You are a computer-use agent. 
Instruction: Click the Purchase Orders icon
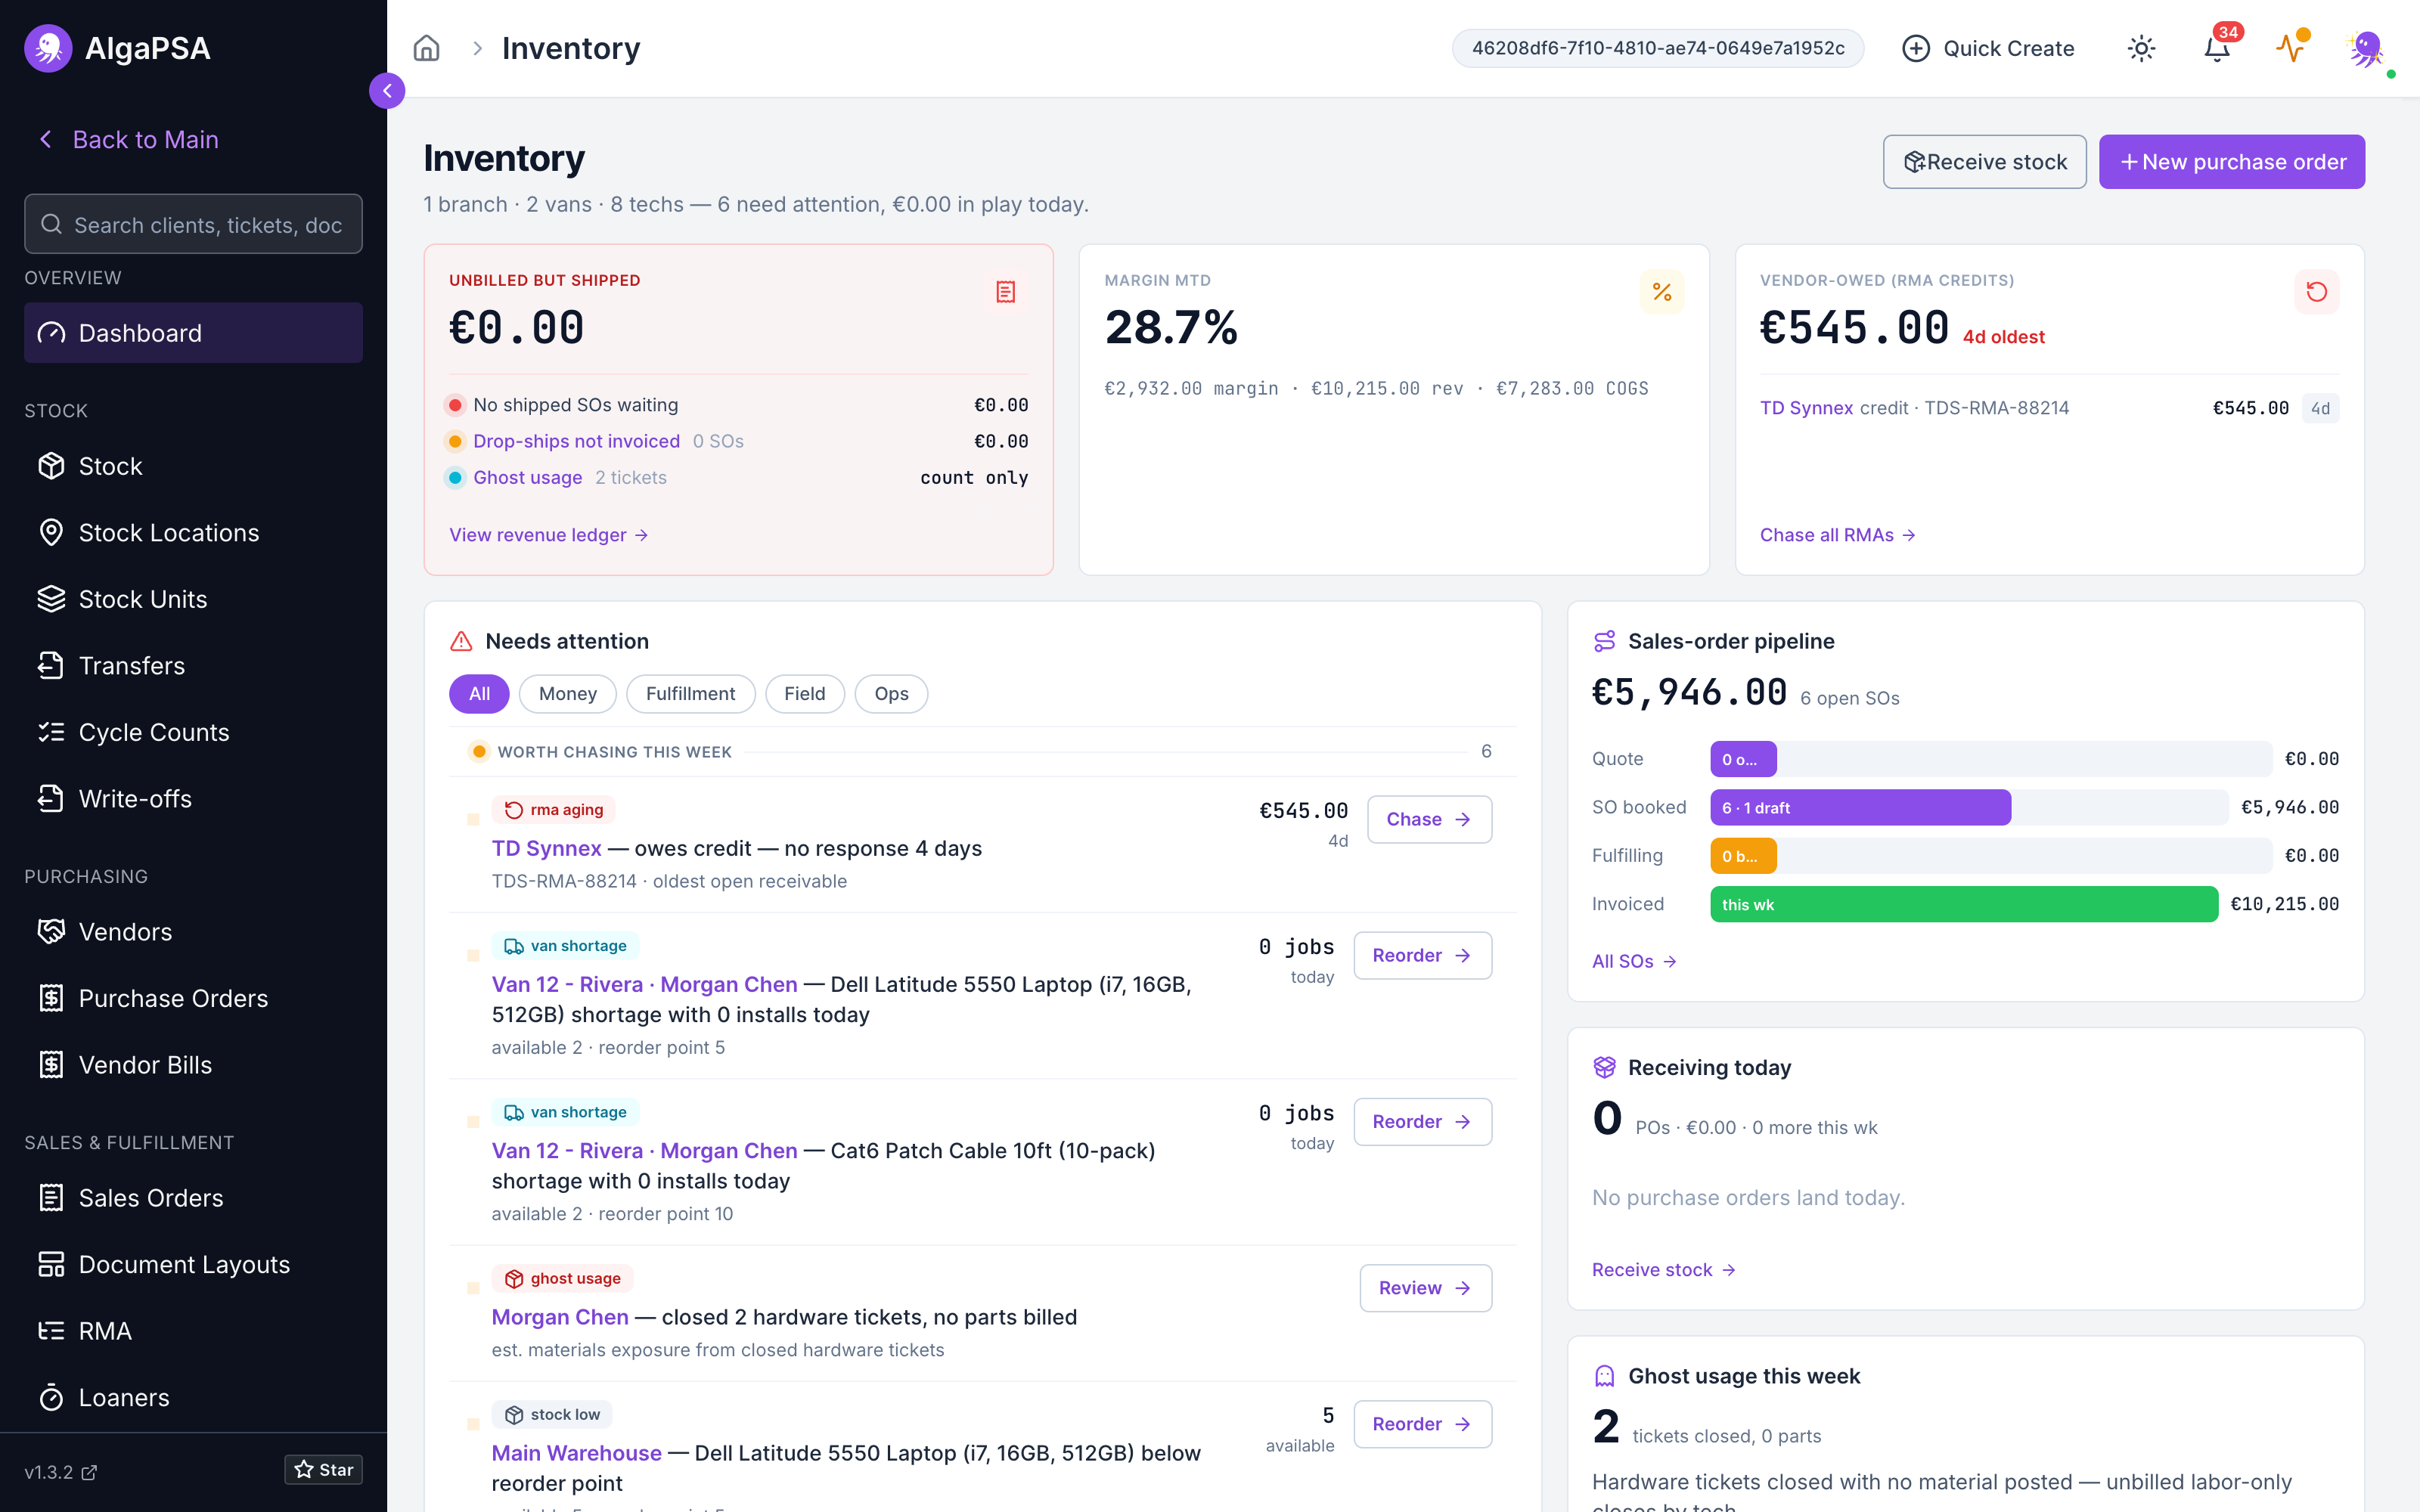[x=51, y=998]
